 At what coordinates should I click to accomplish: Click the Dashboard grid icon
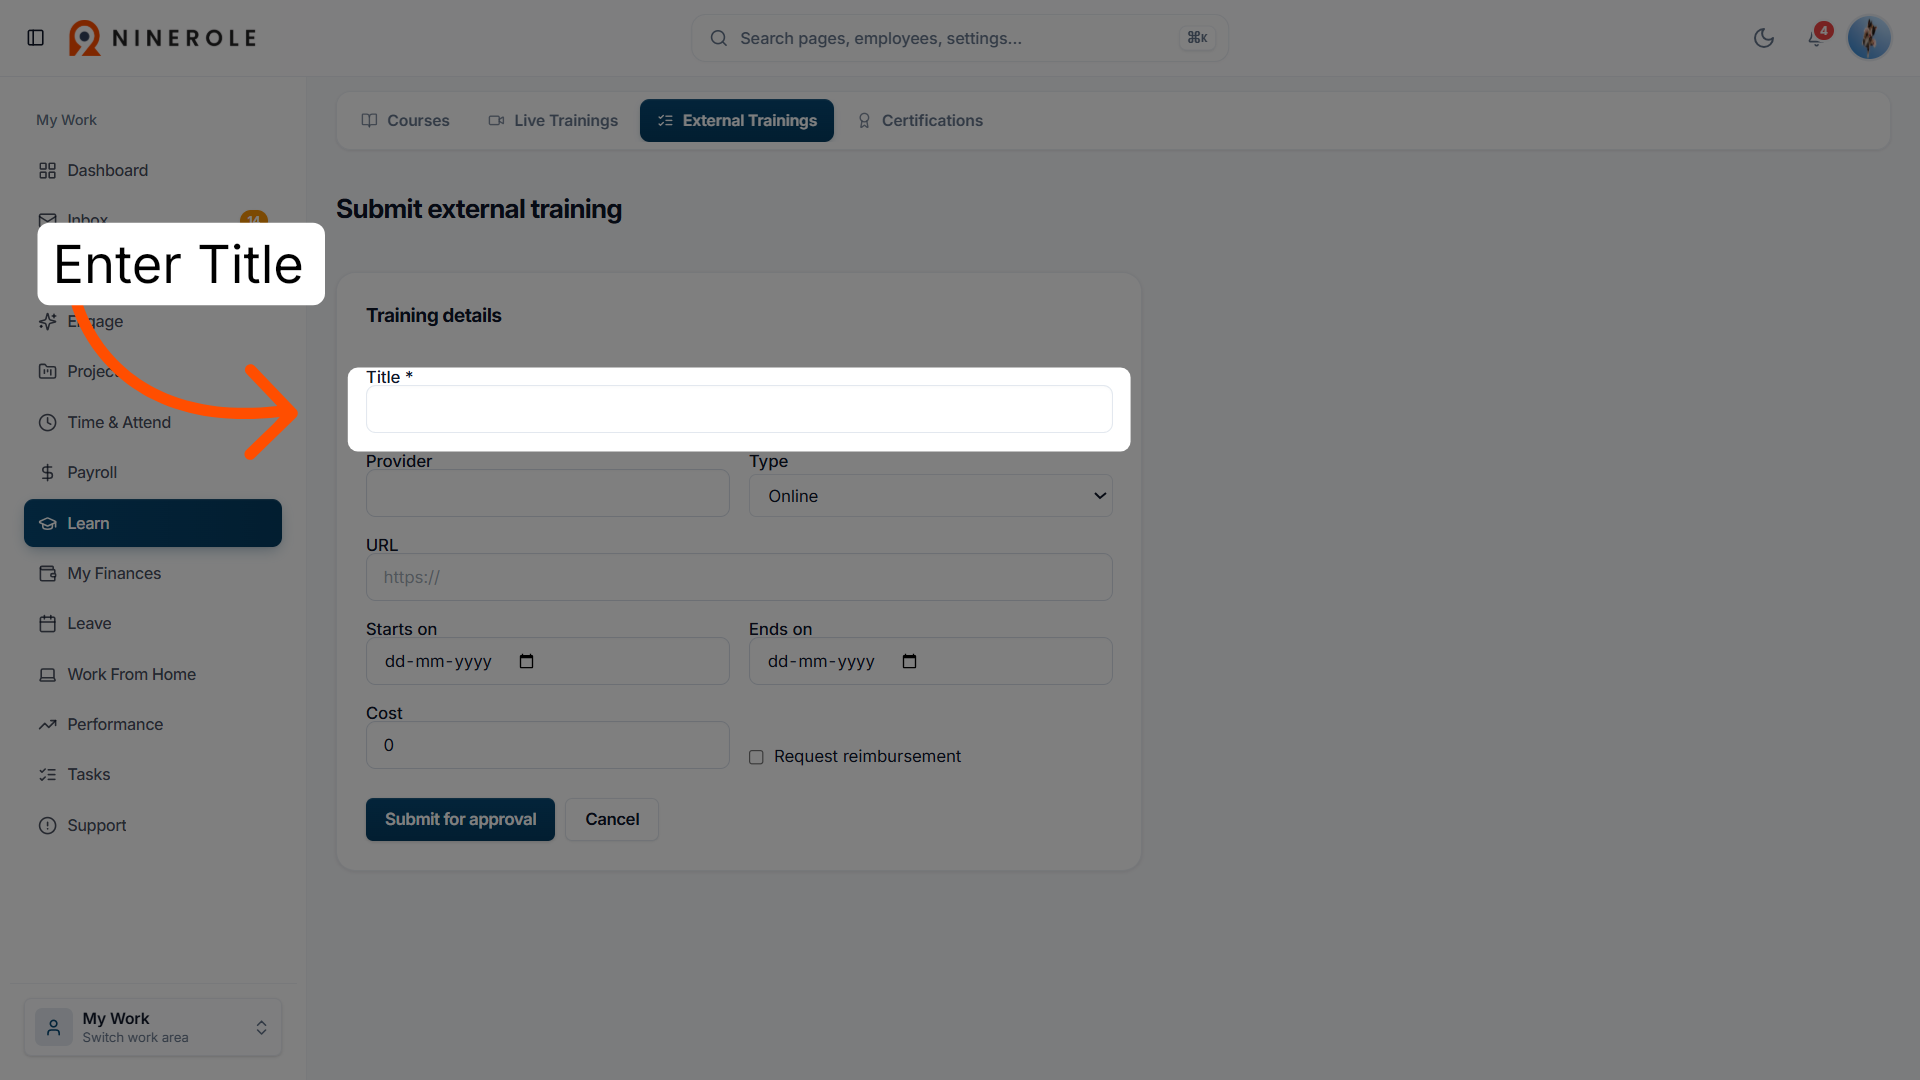coord(47,171)
